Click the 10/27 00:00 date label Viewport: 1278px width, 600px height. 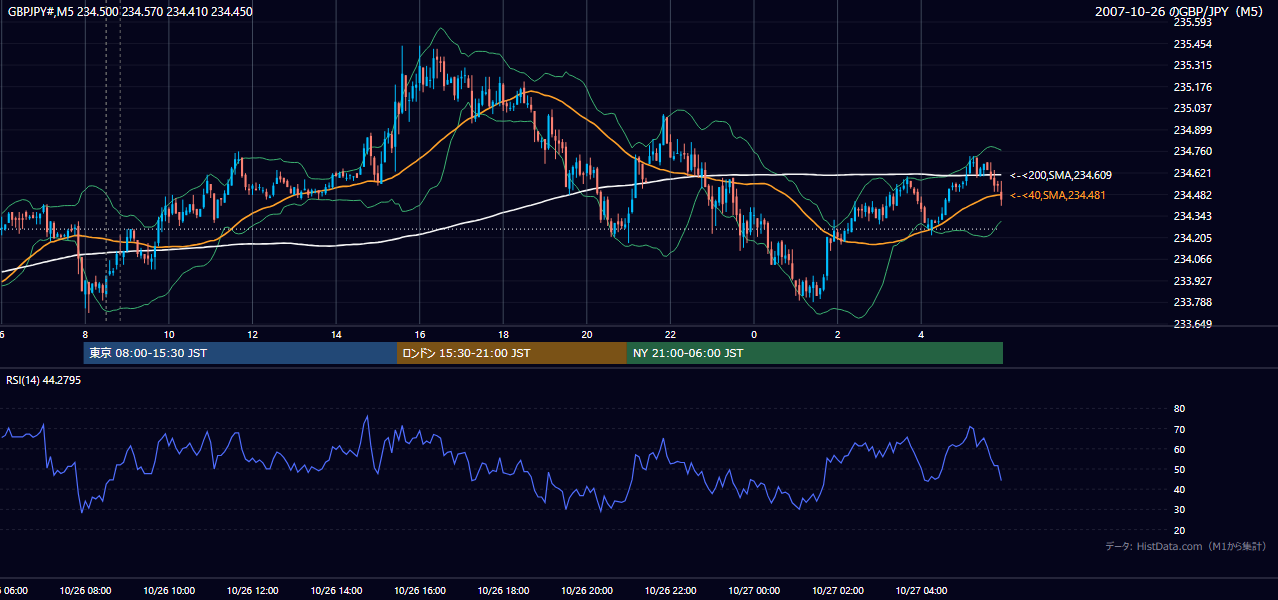pos(754,591)
